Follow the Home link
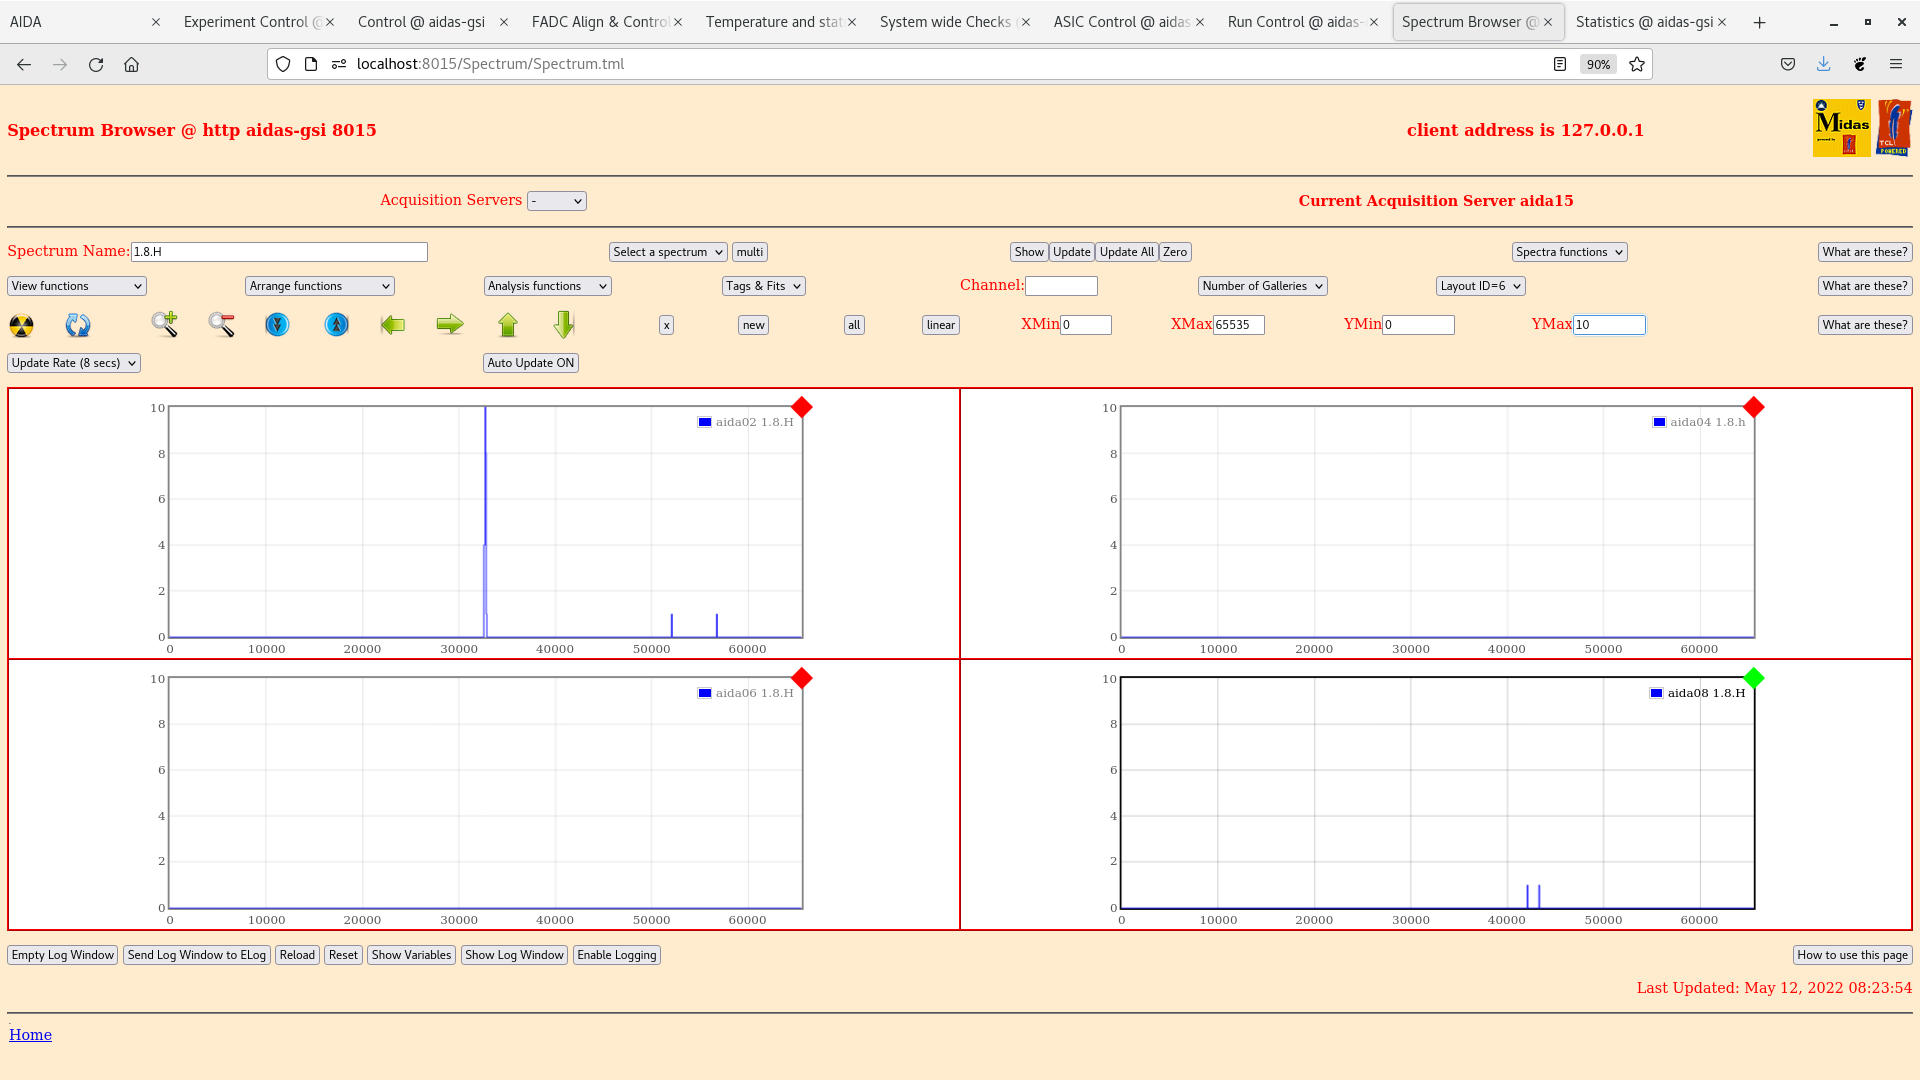Screen dimensions: 1920x1080 point(30,1035)
